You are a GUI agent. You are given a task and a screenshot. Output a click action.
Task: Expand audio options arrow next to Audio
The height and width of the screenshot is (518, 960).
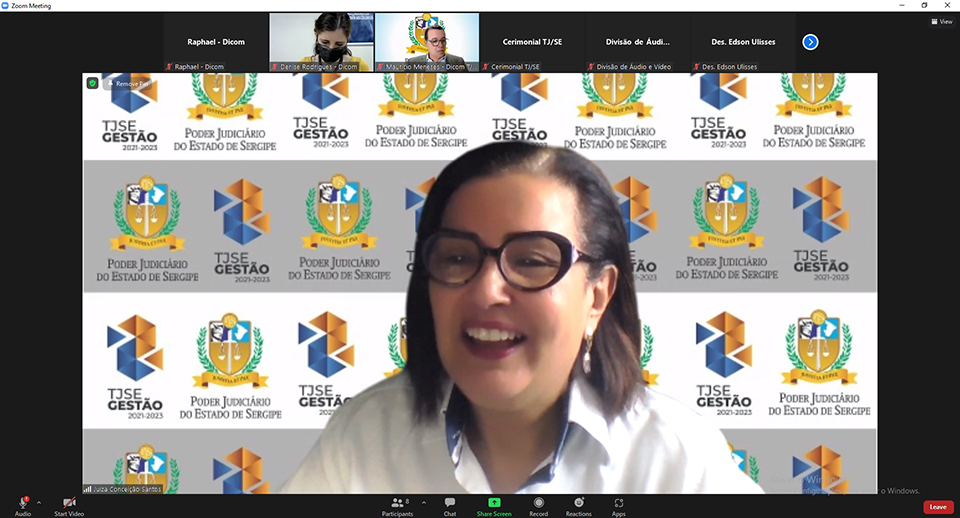click(39, 502)
